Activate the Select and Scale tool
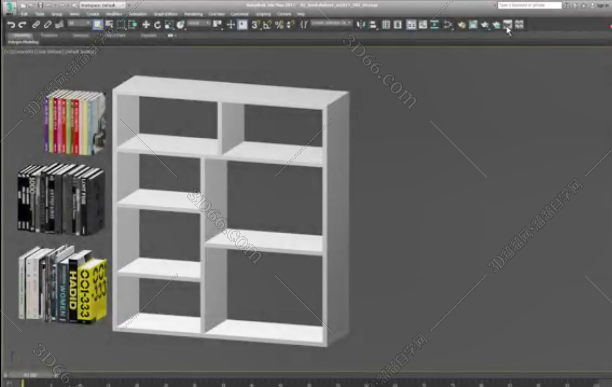612x387 pixels. point(169,25)
